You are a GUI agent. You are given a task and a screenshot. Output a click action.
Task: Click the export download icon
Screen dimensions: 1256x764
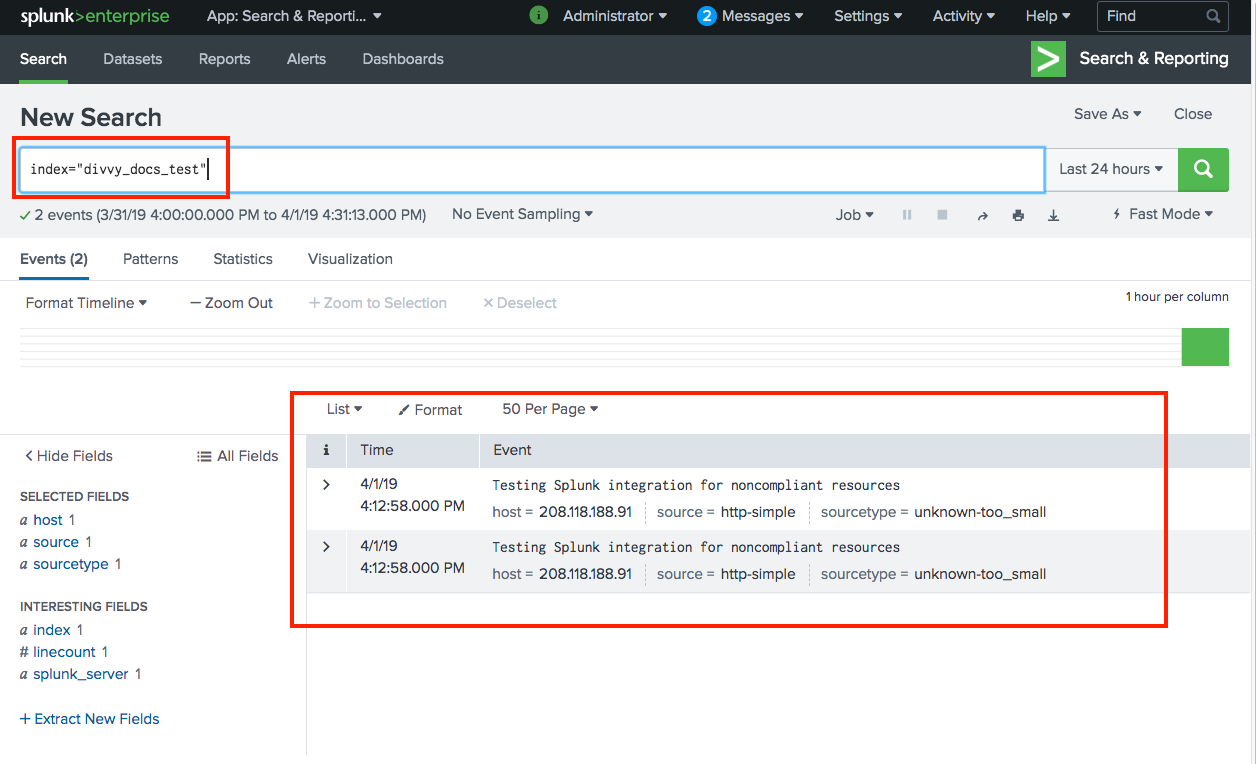[x=1053, y=215]
